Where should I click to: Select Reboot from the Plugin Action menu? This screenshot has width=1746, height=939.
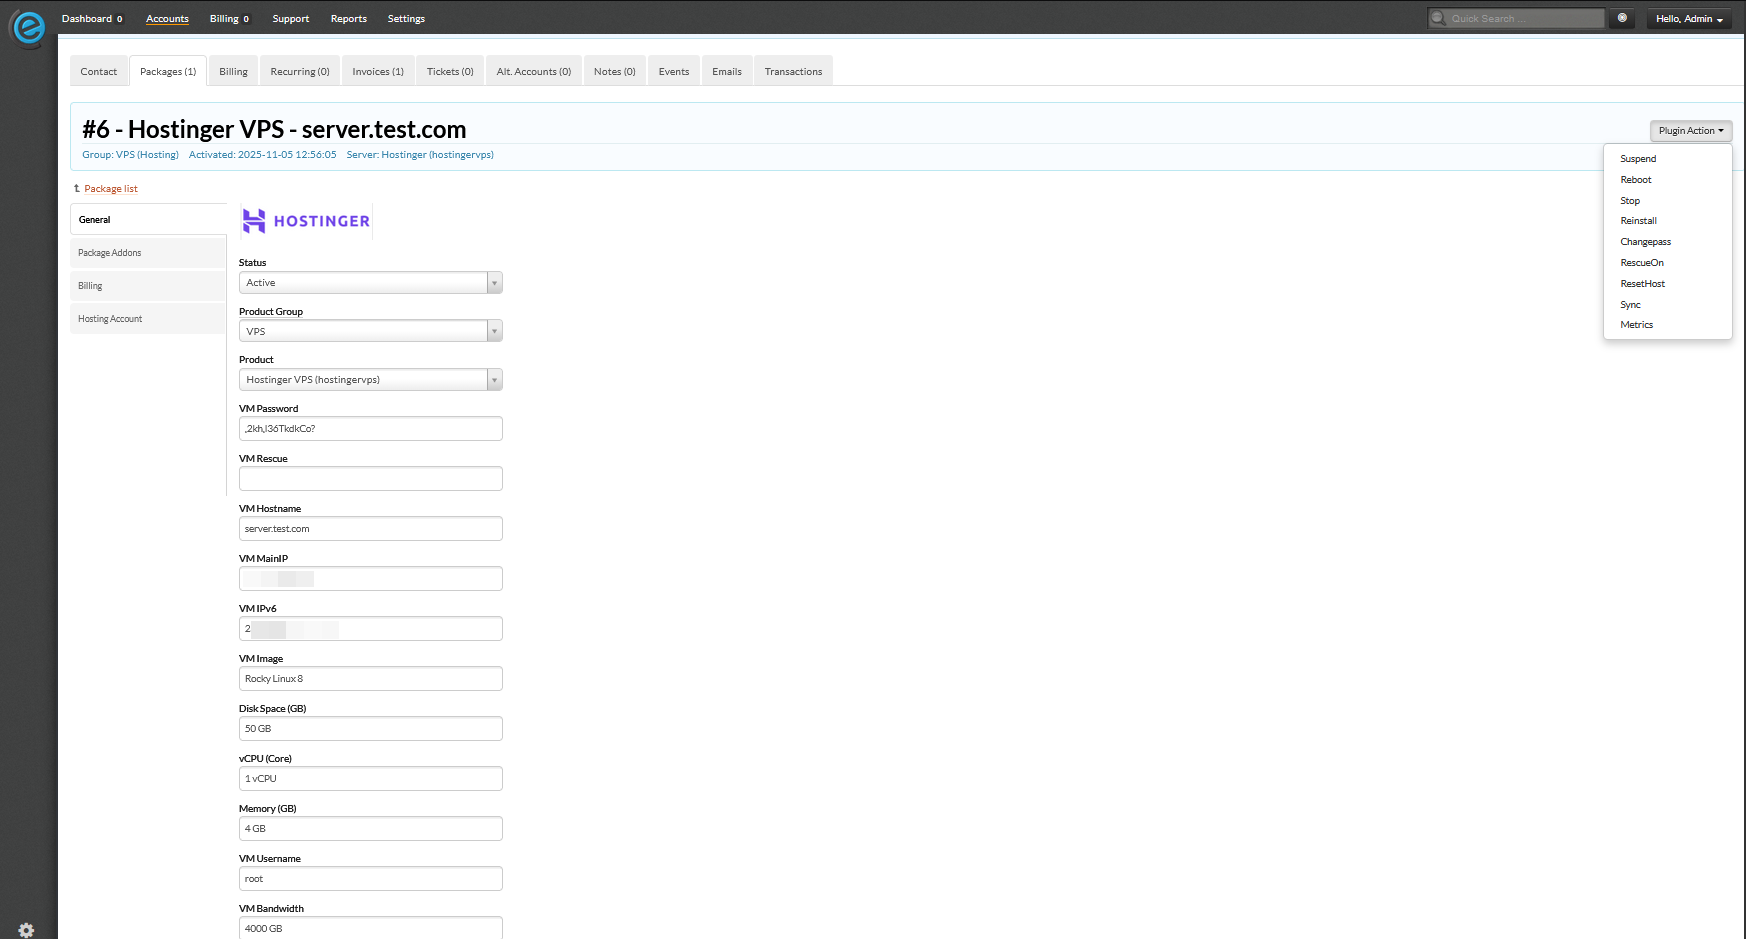click(x=1636, y=179)
